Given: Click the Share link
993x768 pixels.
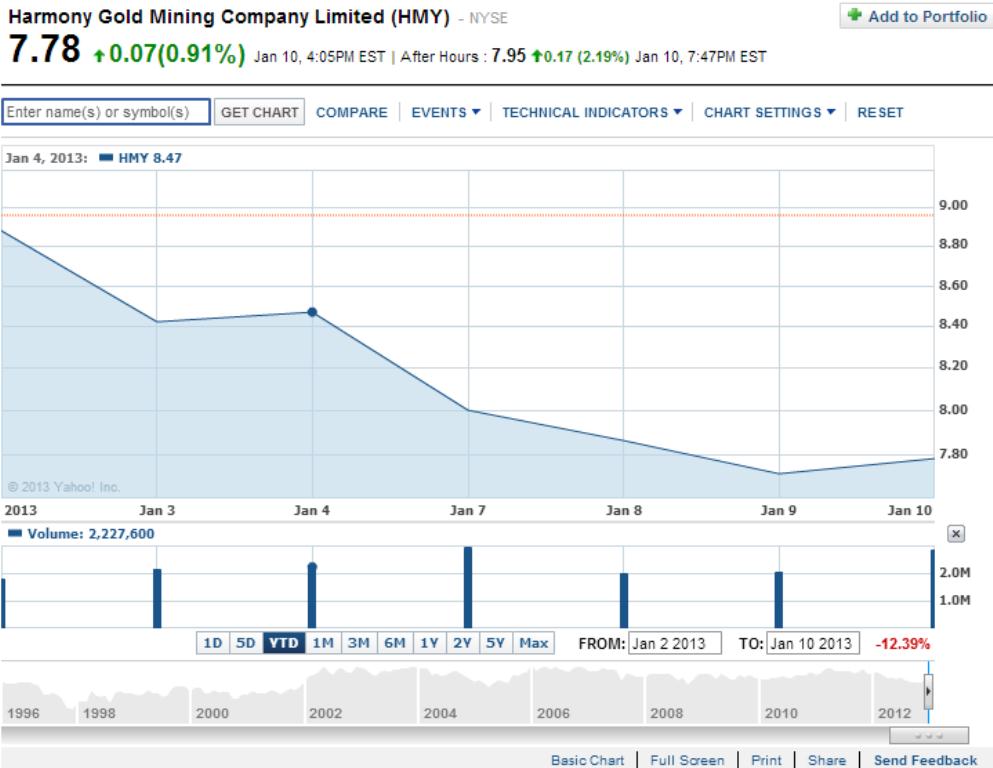Looking at the screenshot, I should click(826, 760).
